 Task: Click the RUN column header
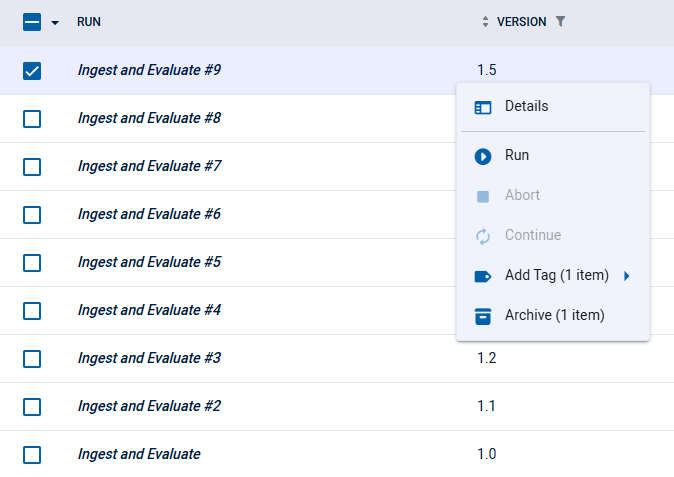click(89, 22)
